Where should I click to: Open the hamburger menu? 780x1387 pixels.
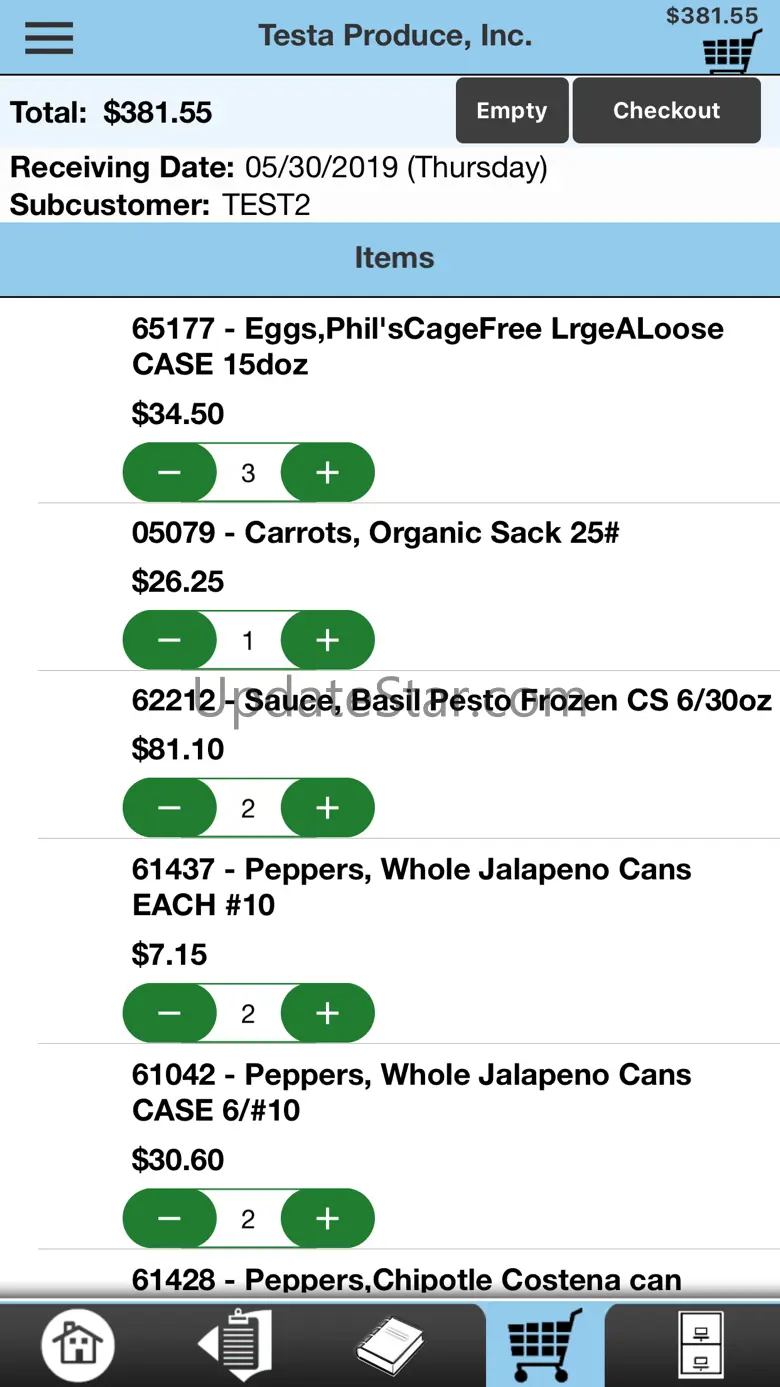tap(49, 38)
